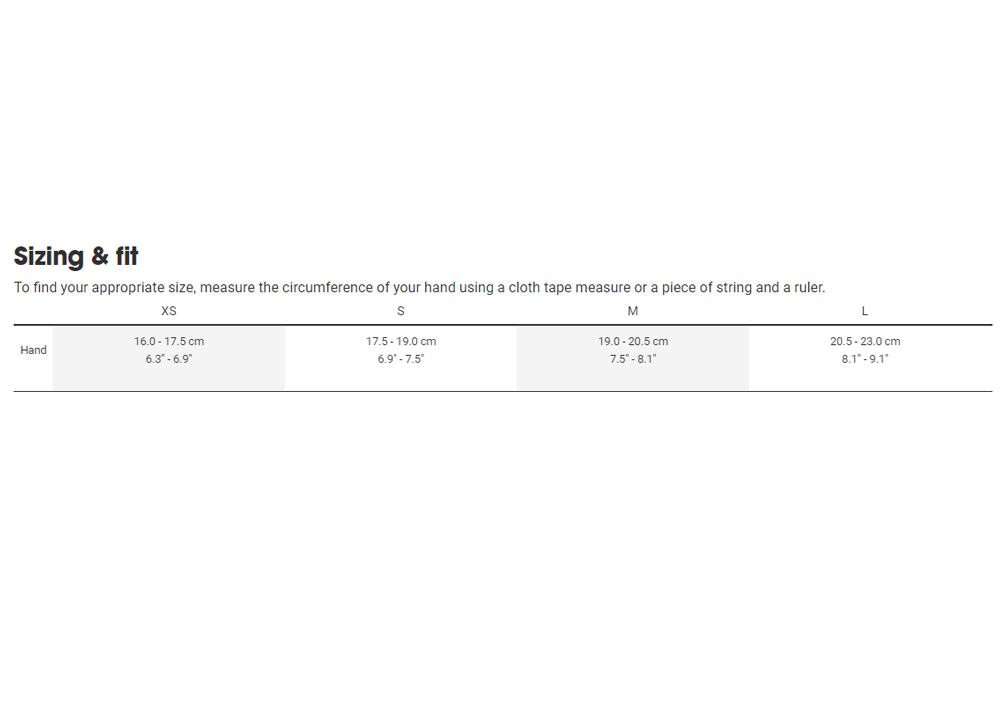Click the 6.9" - 7.5" inch range
The image size is (1000, 715).
pos(401,359)
